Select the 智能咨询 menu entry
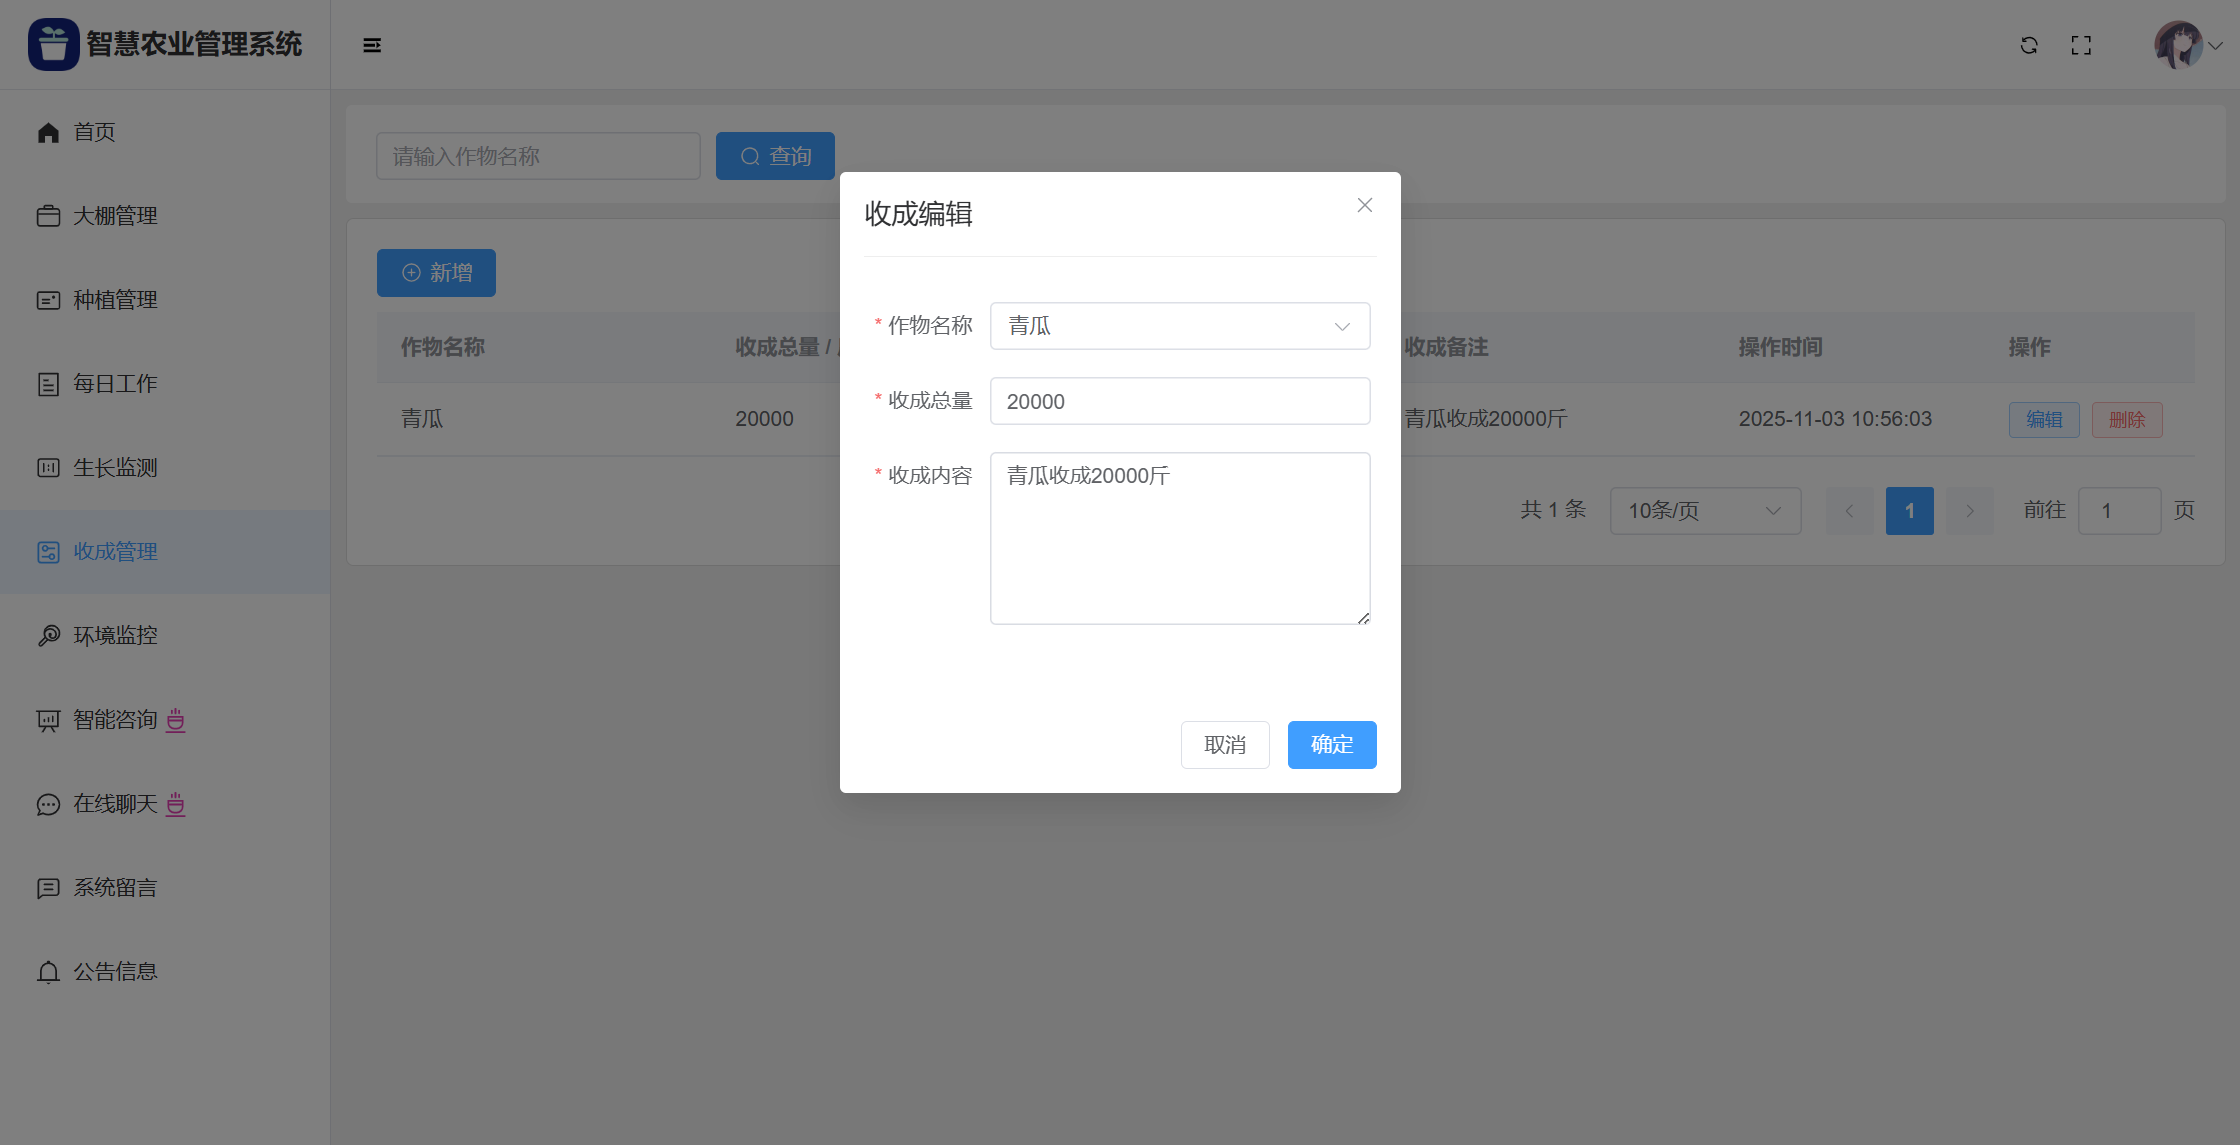The image size is (2240, 1145). (115, 720)
